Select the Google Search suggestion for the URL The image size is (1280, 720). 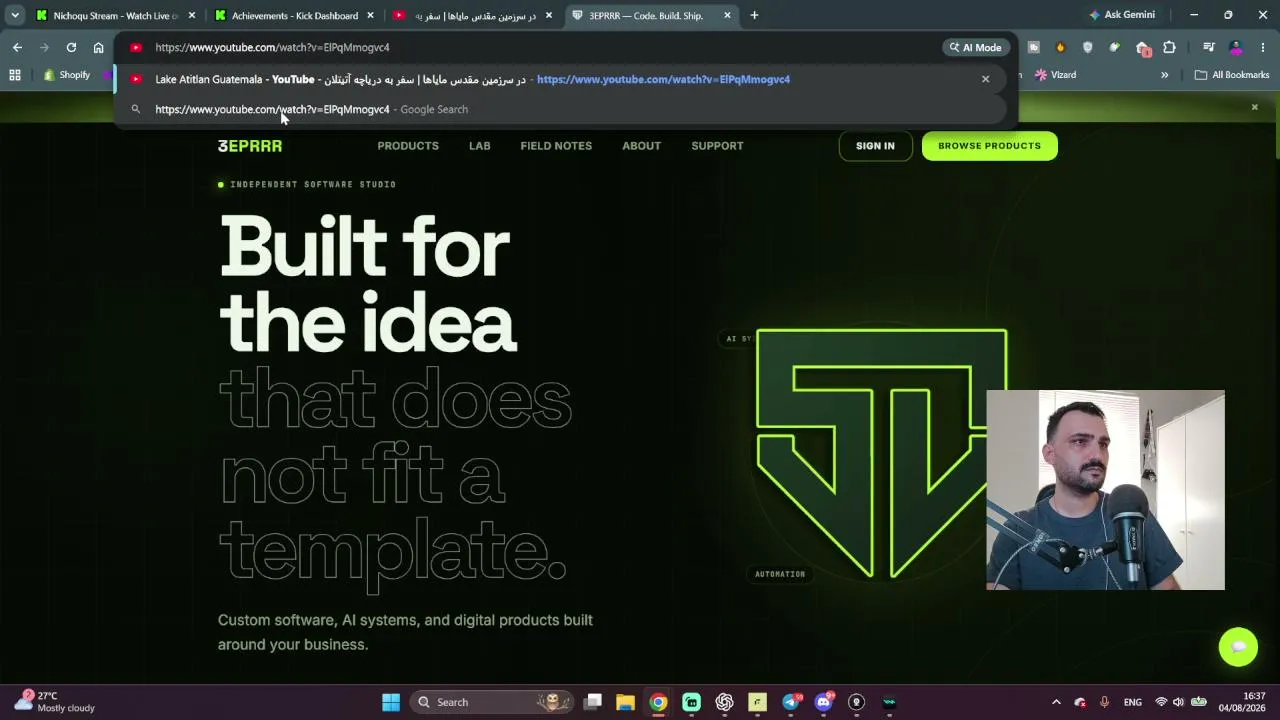tap(560, 109)
